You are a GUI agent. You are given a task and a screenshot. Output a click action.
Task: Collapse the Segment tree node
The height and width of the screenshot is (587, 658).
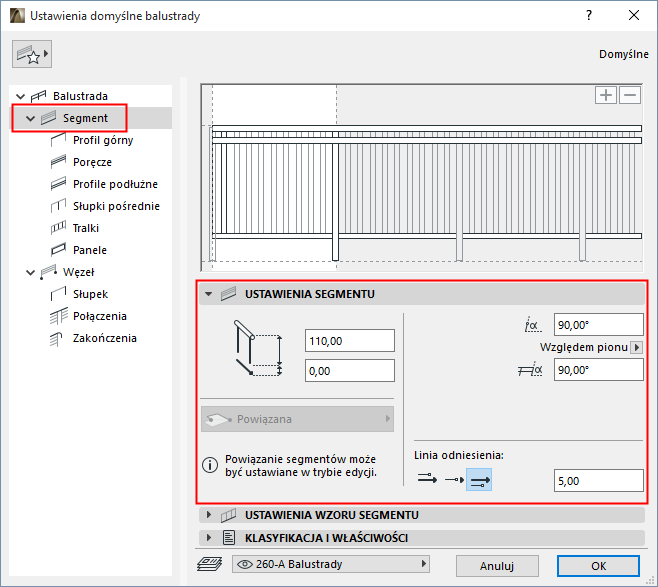tap(30, 118)
